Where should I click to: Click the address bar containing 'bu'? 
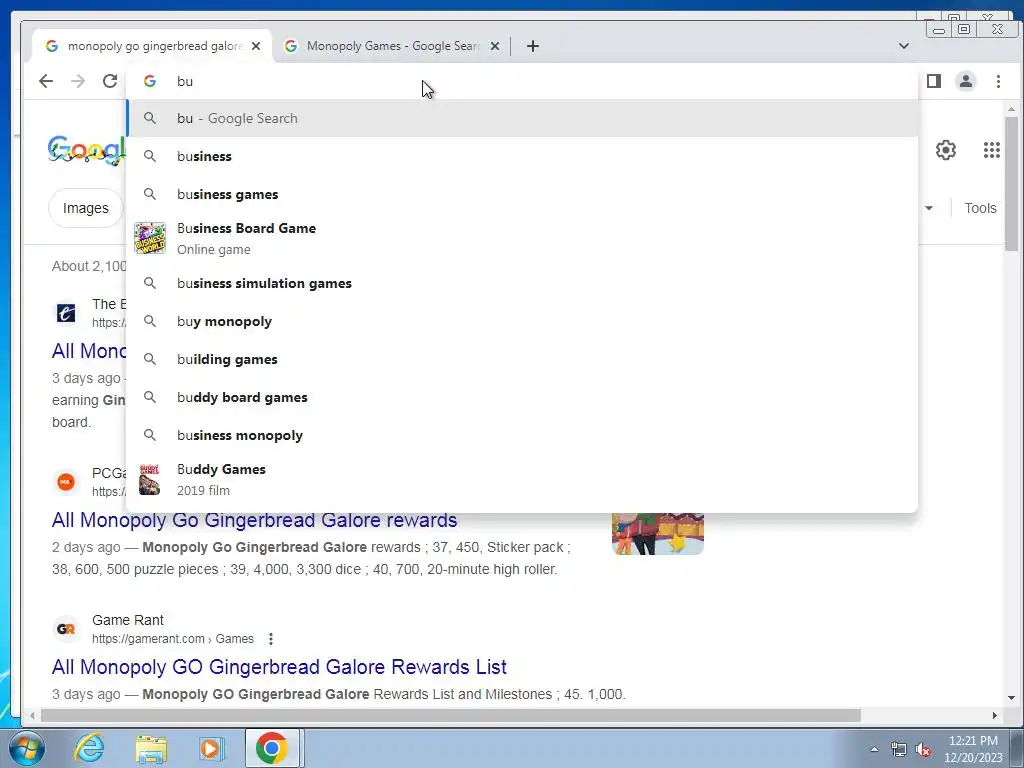tap(522, 81)
